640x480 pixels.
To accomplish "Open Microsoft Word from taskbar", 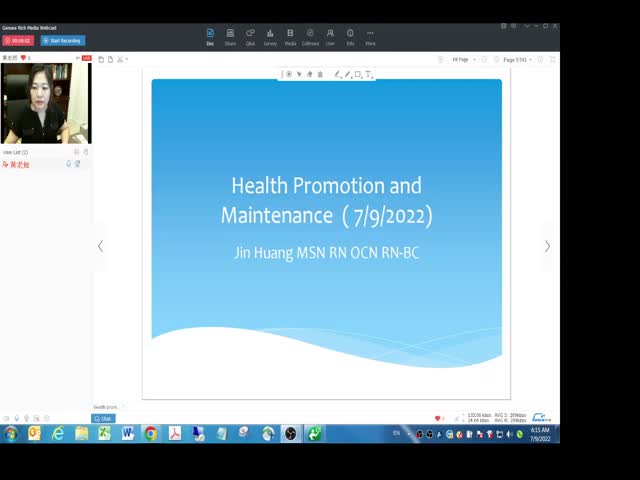I will click(x=127, y=433).
